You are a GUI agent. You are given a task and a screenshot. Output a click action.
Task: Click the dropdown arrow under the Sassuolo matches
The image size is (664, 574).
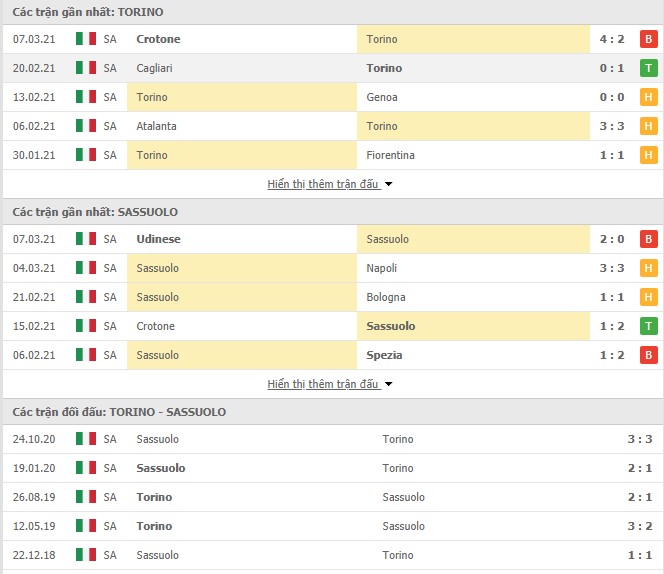point(388,384)
